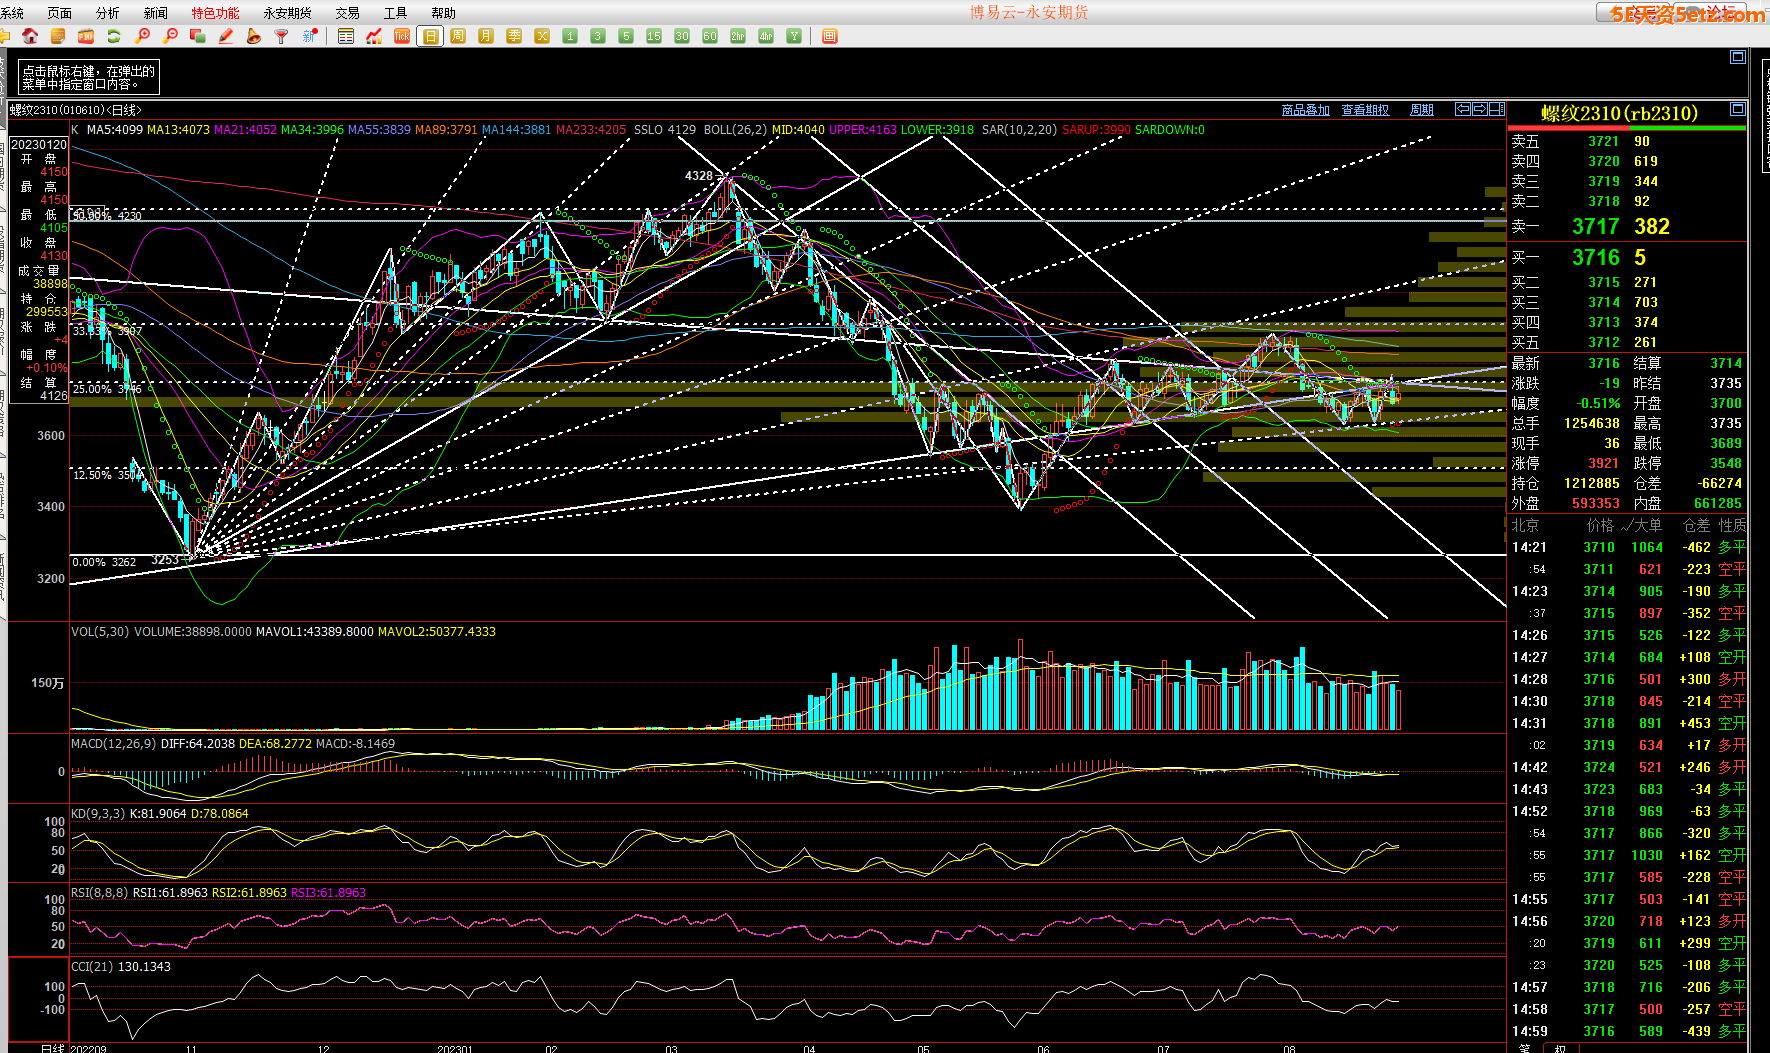Screen dimensions: 1770x1053
Task: Switch to the time-share trend chart icon
Action: (x=374, y=36)
